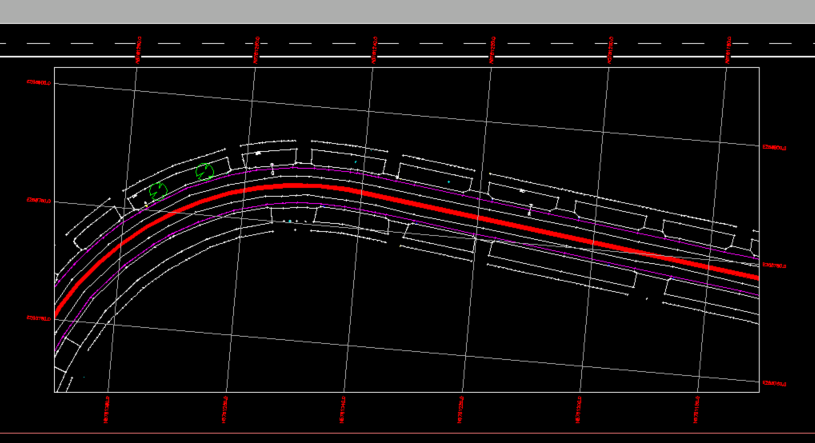
Task: Pick the bottom-right red coordinate label
Action: point(774,383)
